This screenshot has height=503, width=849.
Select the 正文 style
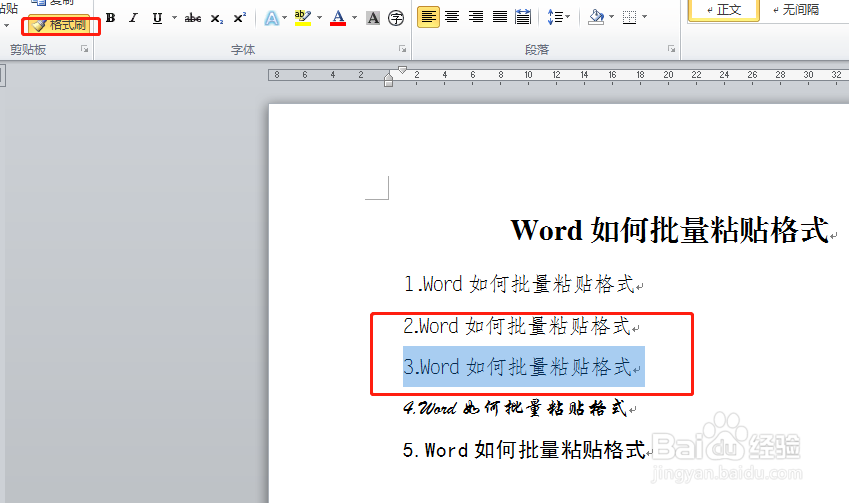coord(723,10)
